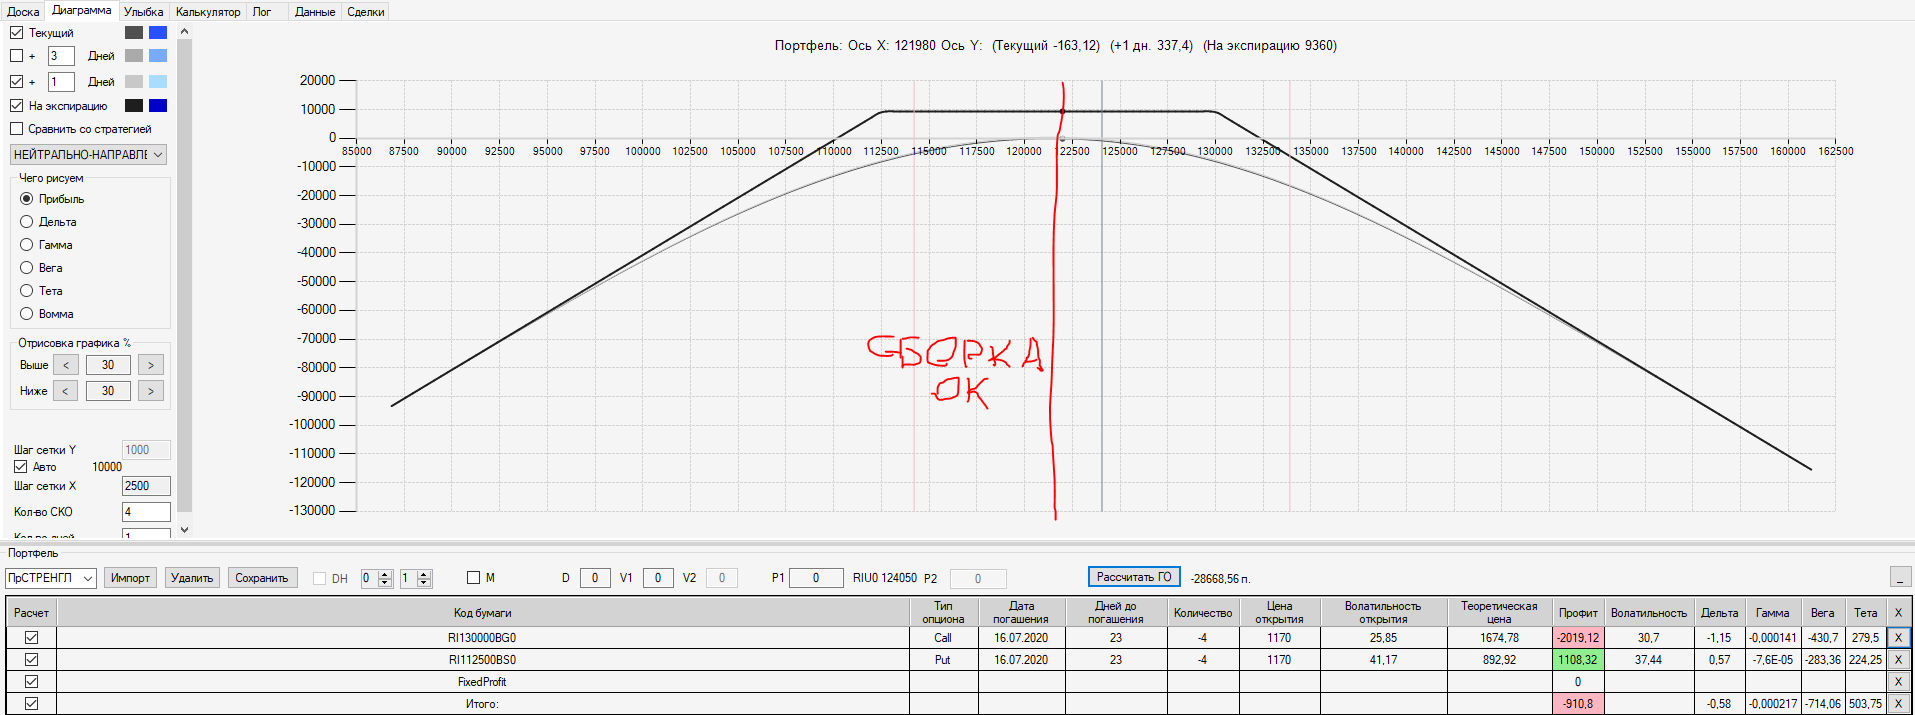
Task: Click the V1 input field
Action: pyautogui.click(x=657, y=578)
